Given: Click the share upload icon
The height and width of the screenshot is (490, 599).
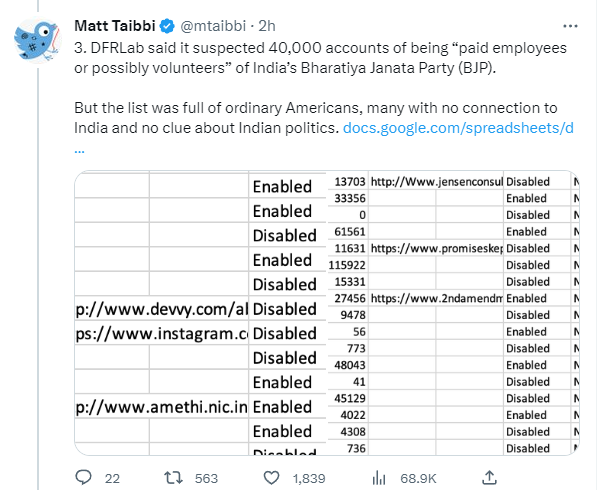Looking at the screenshot, I should click(x=489, y=477).
